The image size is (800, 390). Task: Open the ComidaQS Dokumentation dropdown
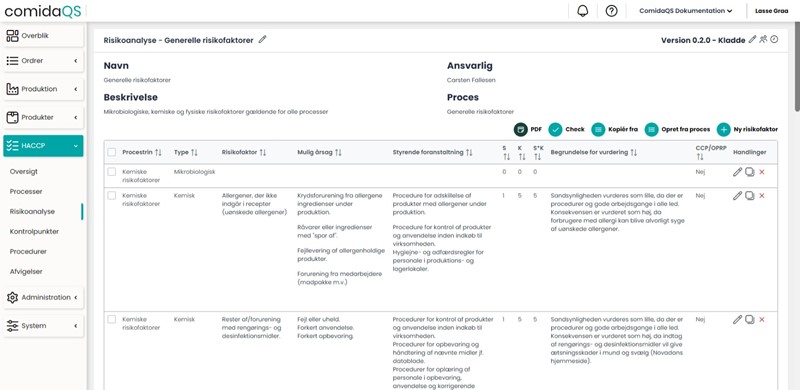[686, 11]
